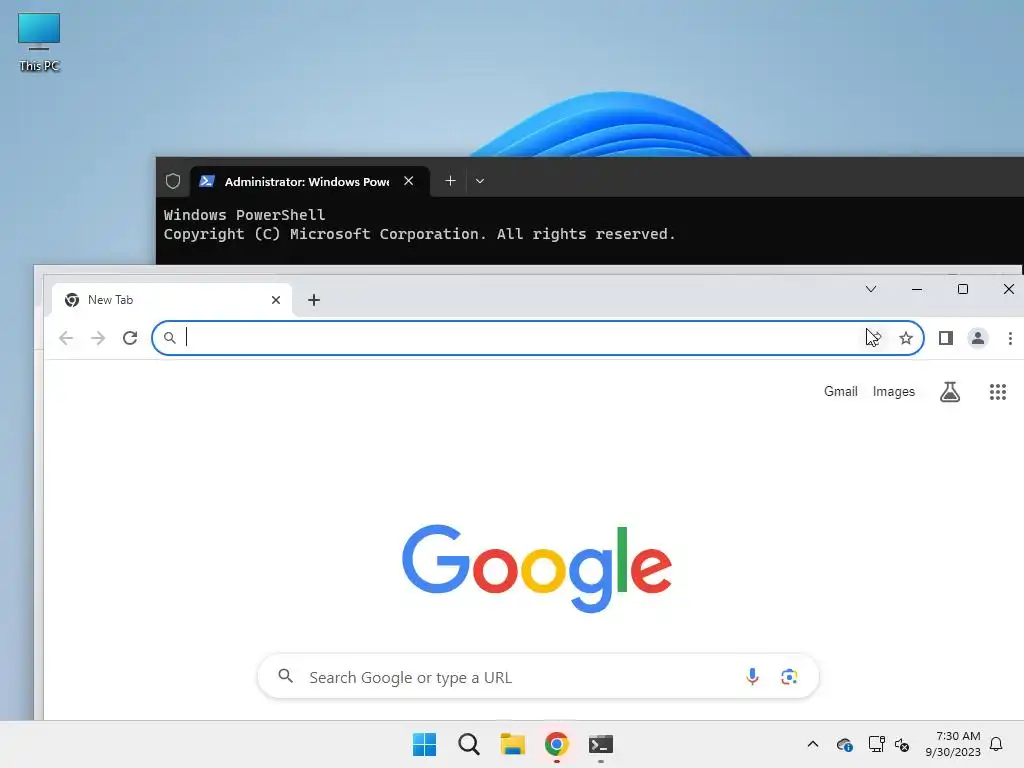Viewport: 1024px width, 768px height.
Task: Open clock showing 7:30 AM
Action: tap(953, 744)
